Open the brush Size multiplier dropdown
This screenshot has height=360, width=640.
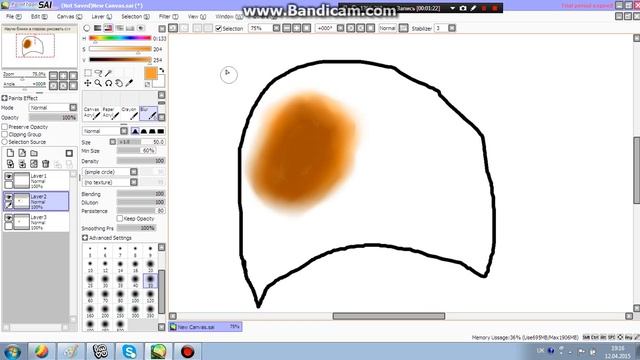coord(113,142)
